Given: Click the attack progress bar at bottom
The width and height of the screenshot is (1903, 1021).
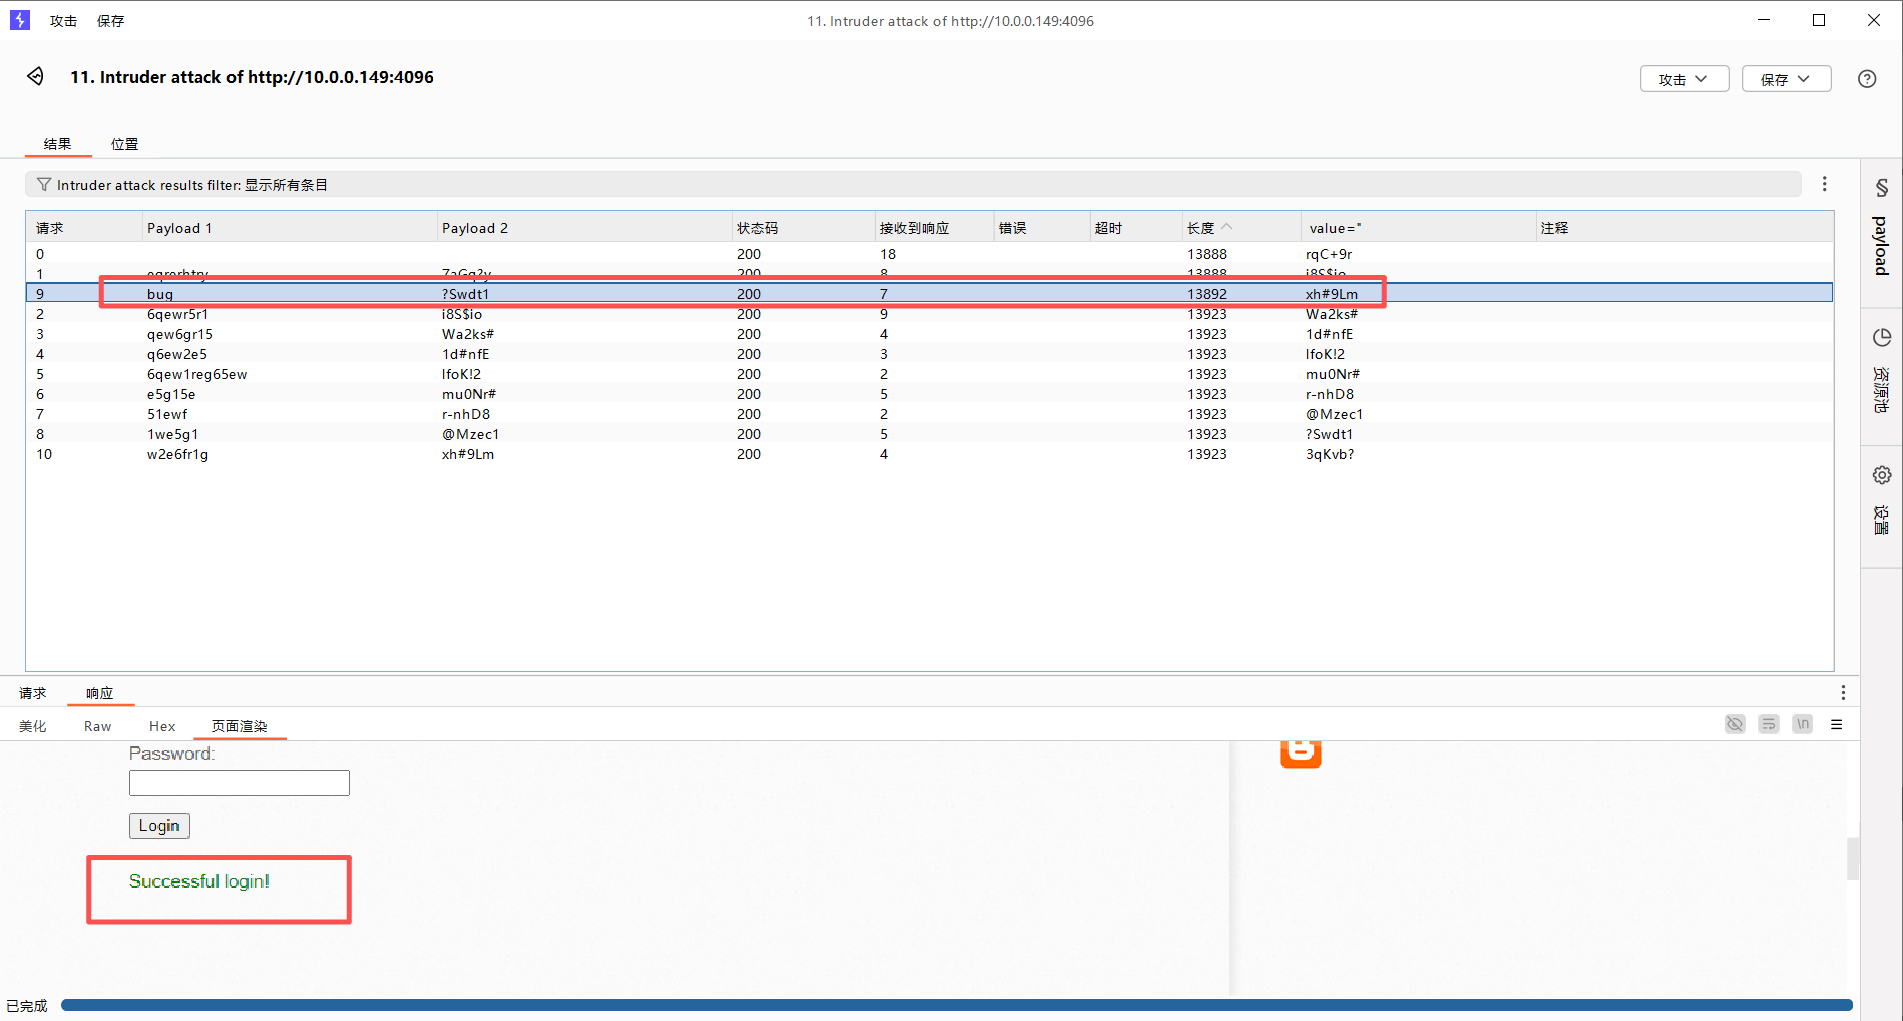Looking at the screenshot, I should tap(956, 1005).
